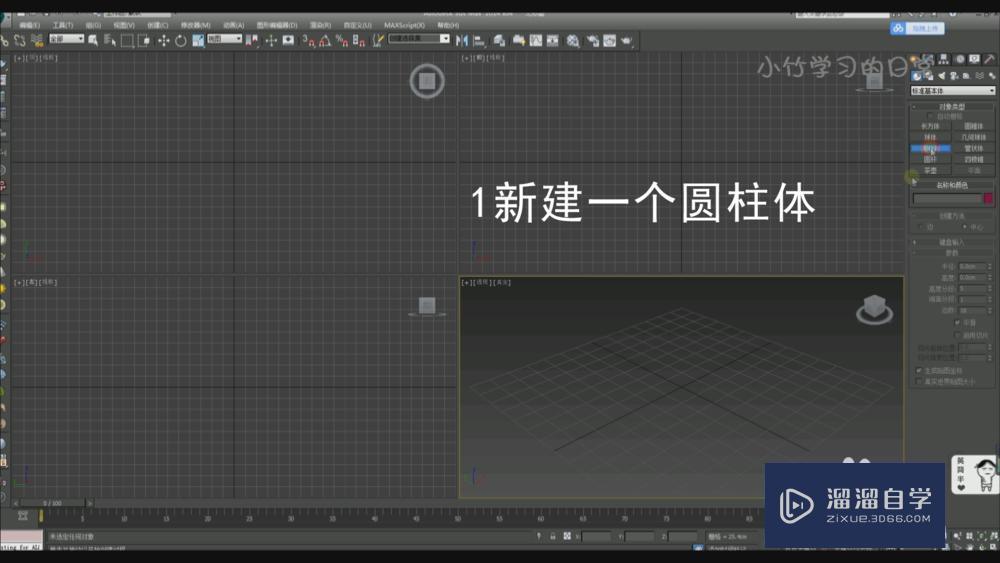Select the 中心 creation method radio
This screenshot has width=1000, height=563.
pos(964,226)
